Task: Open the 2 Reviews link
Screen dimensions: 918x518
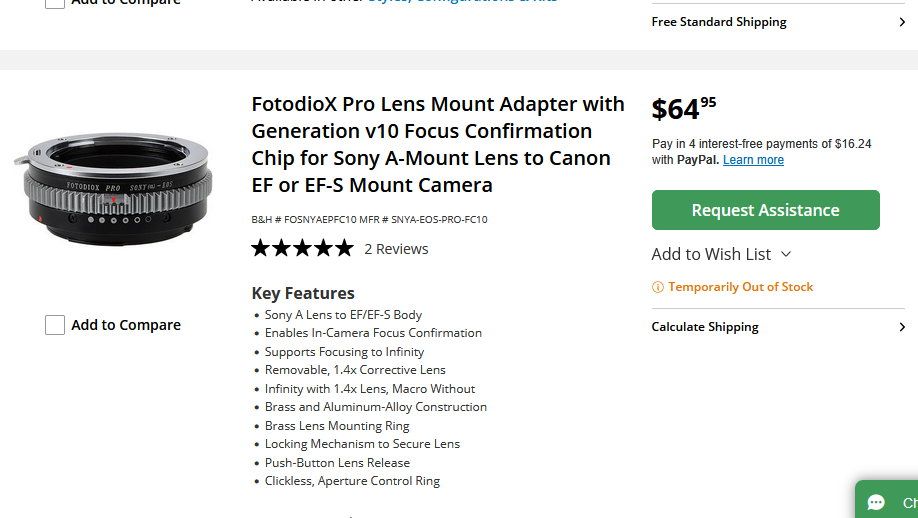Action: point(396,249)
